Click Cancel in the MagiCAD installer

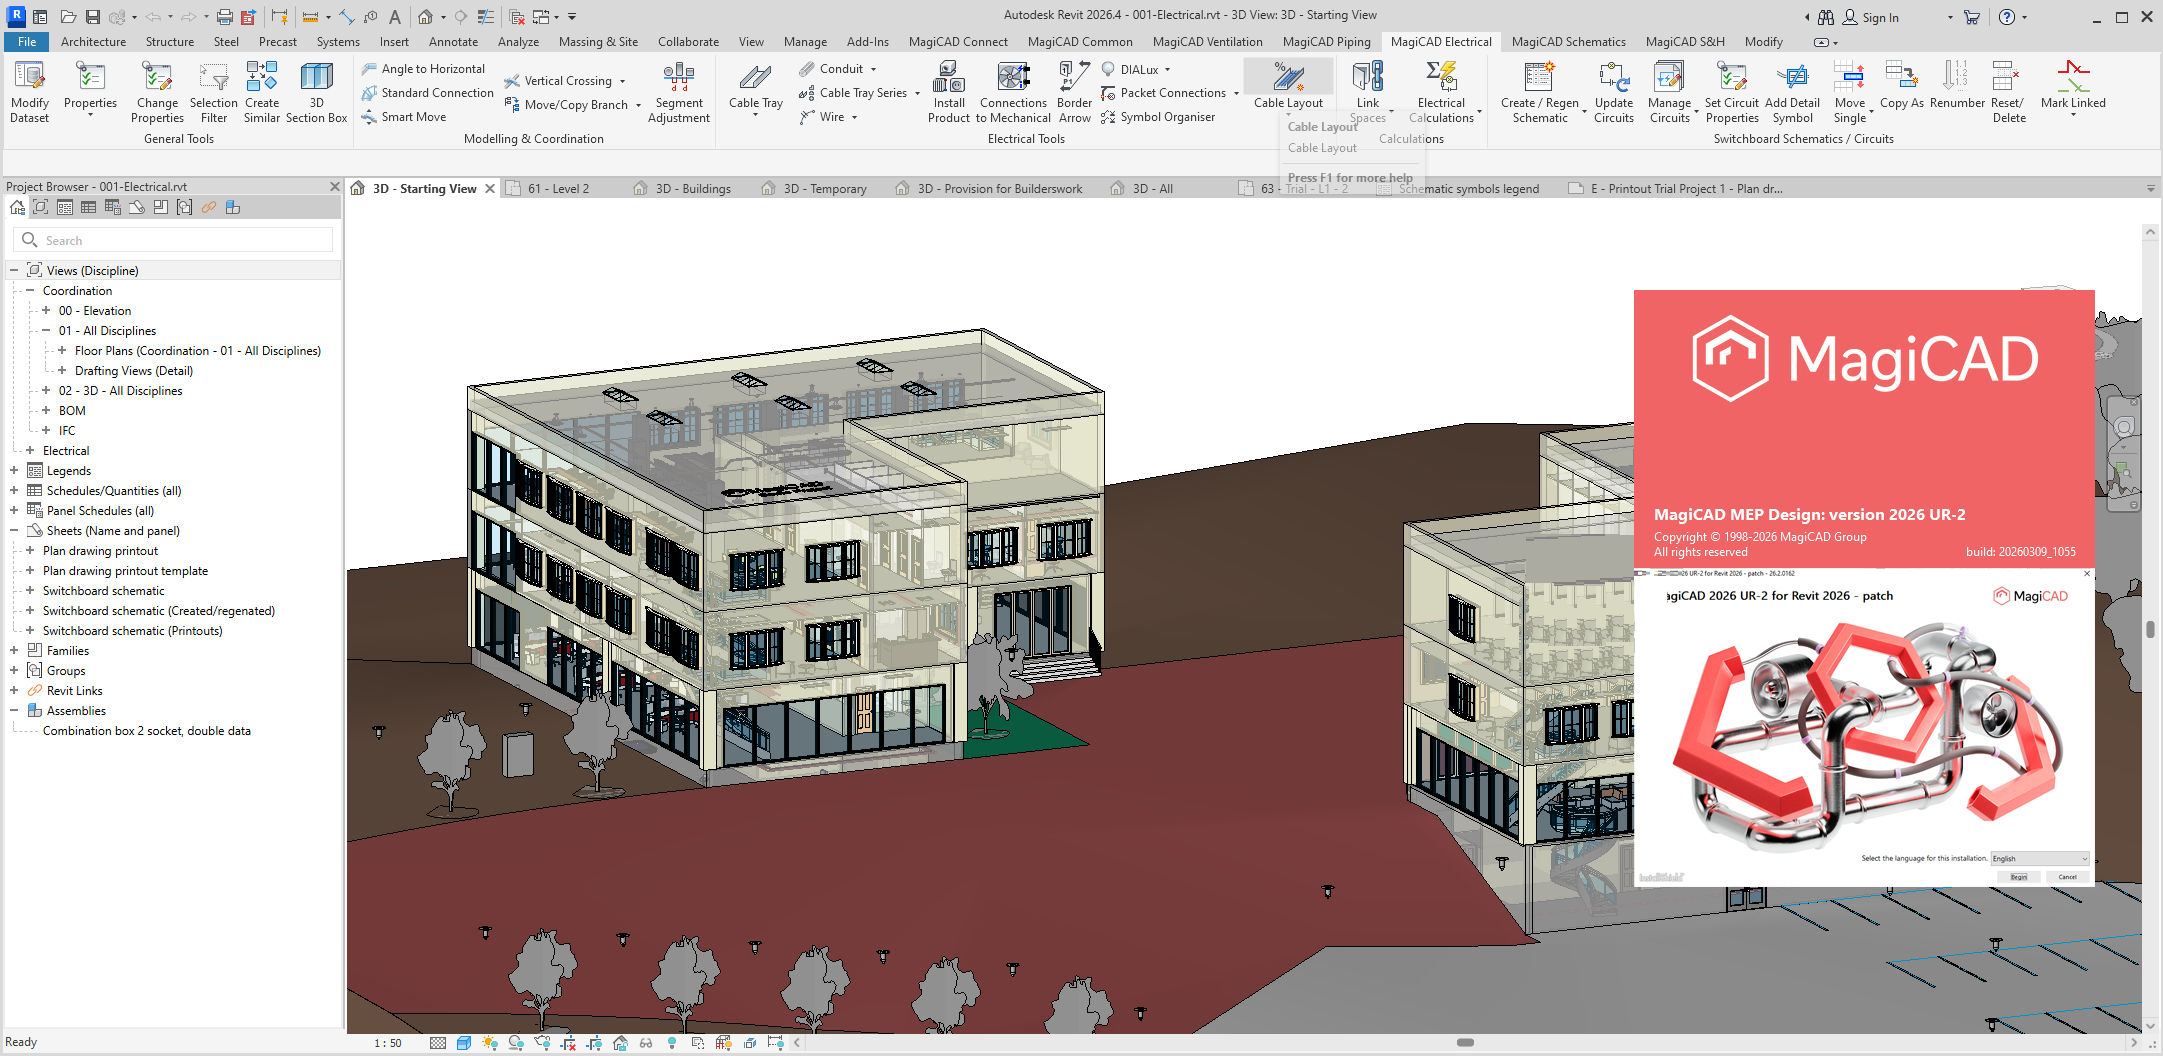[2067, 877]
